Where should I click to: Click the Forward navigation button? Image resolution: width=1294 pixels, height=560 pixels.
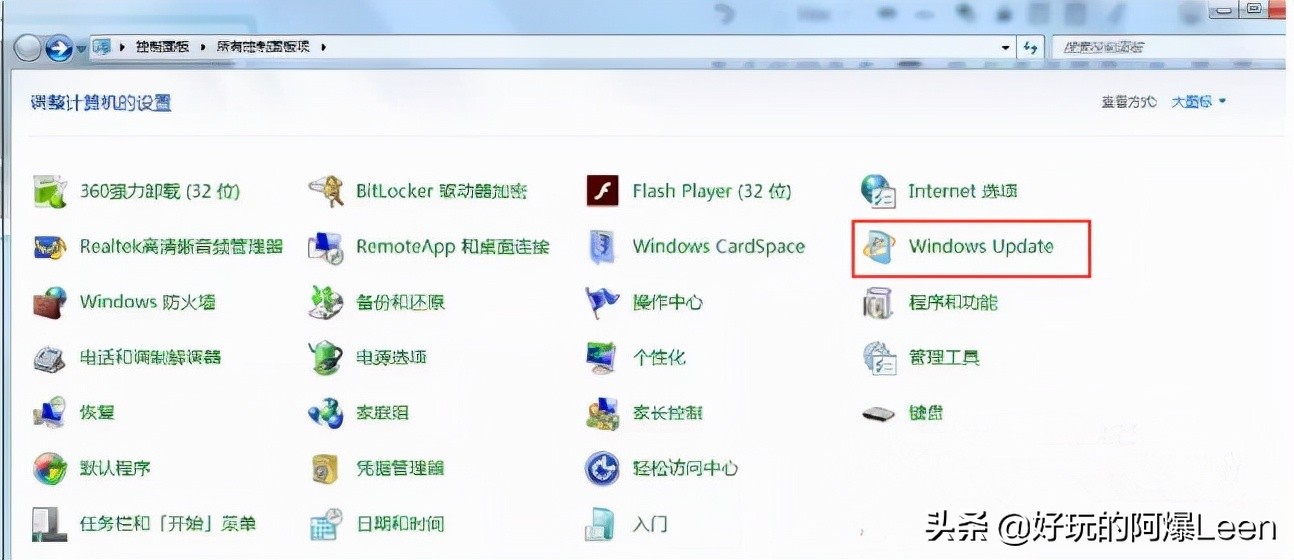(59, 47)
